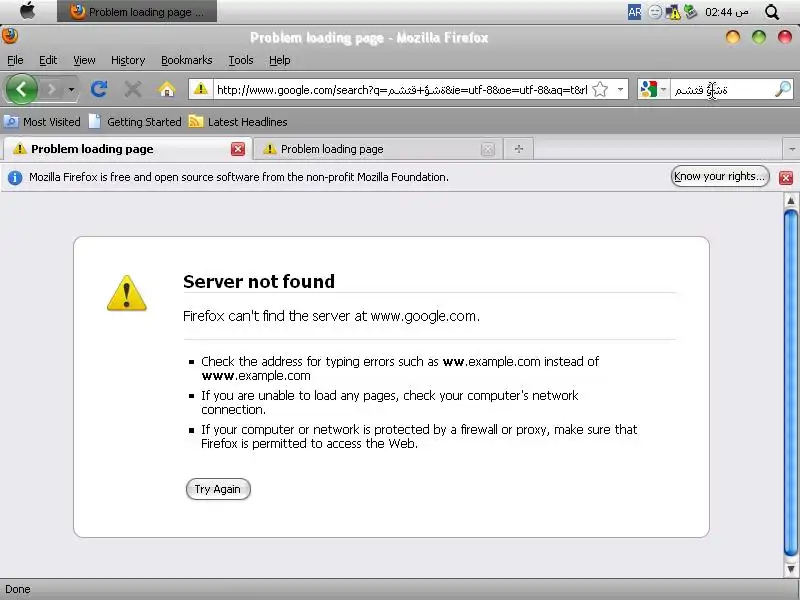Click into the Google search box
Image resolution: width=800 pixels, height=600 pixels.
coord(722,90)
